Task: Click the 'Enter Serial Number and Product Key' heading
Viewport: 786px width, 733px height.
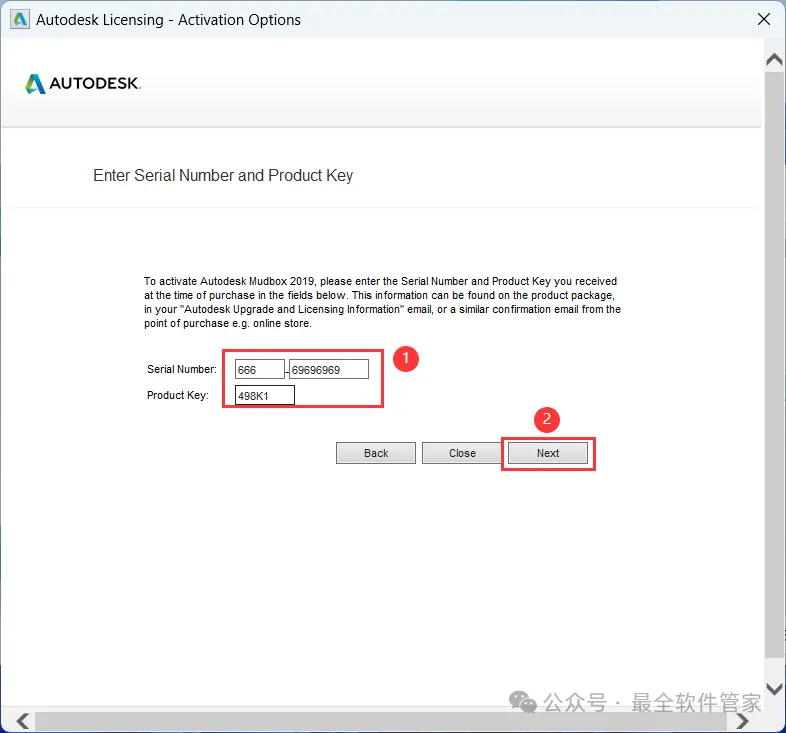Action: [223, 175]
